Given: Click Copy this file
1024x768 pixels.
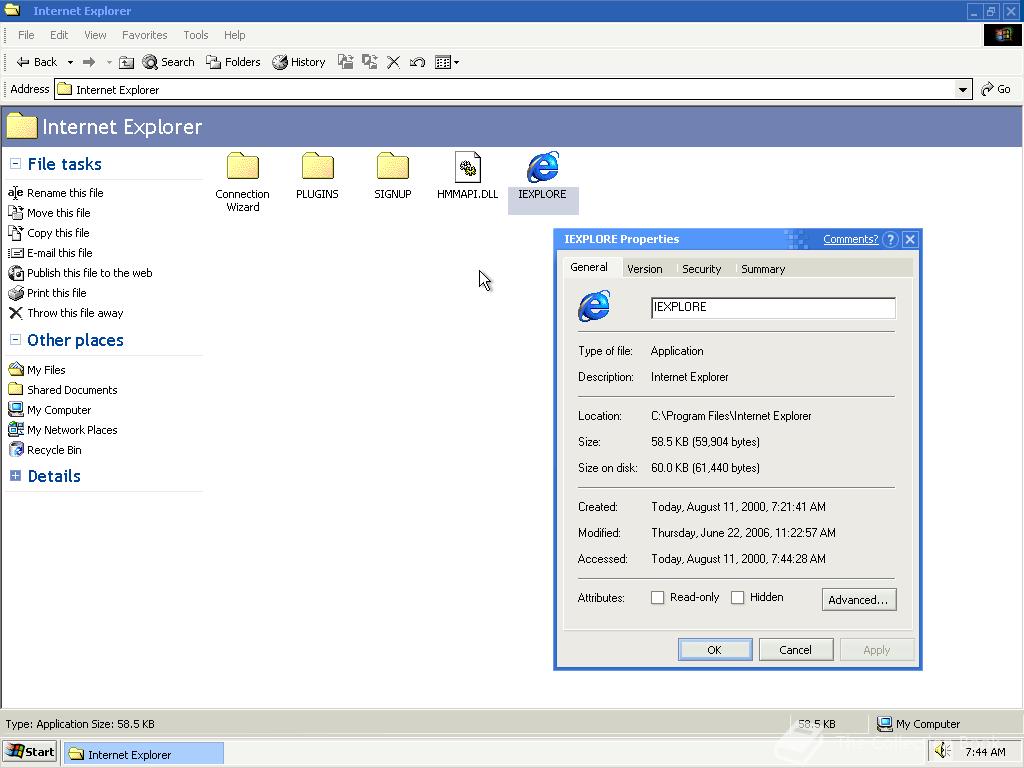Looking at the screenshot, I should (x=48, y=233).
